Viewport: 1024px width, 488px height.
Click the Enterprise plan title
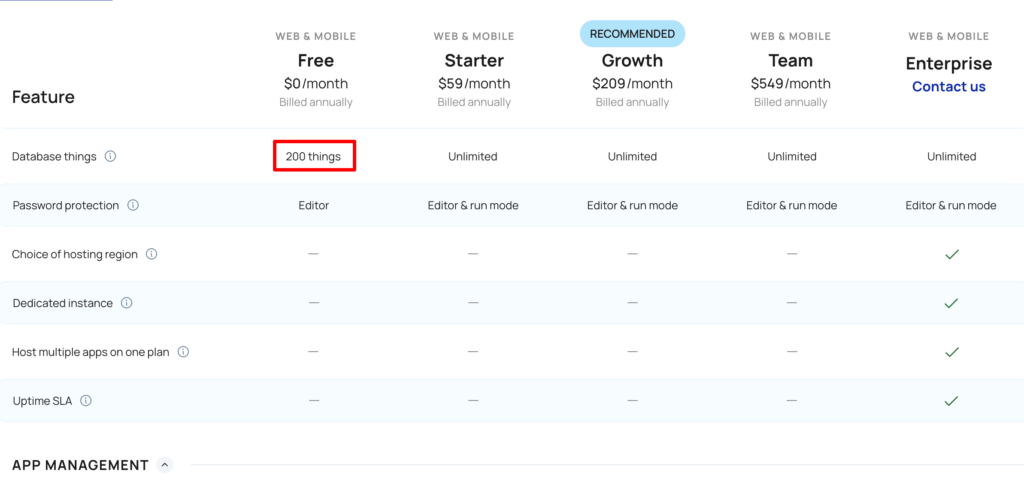pos(948,64)
